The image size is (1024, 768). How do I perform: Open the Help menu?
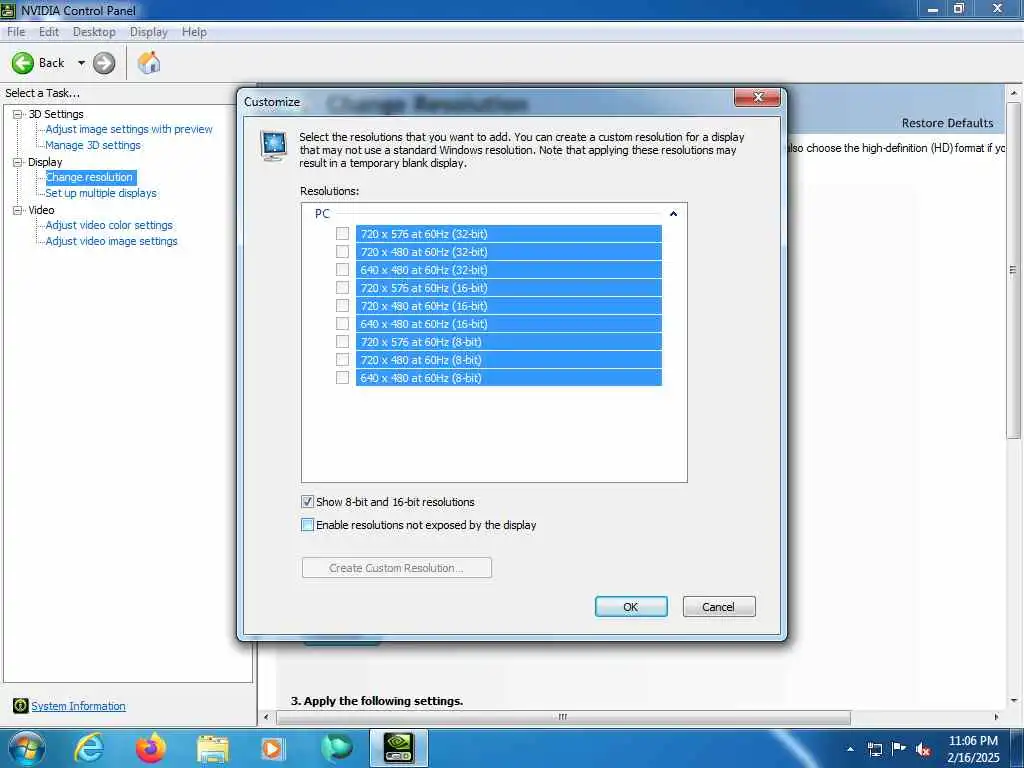coord(194,31)
